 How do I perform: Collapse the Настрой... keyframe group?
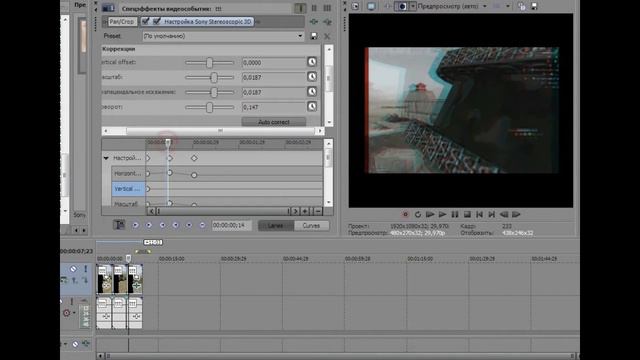106,158
